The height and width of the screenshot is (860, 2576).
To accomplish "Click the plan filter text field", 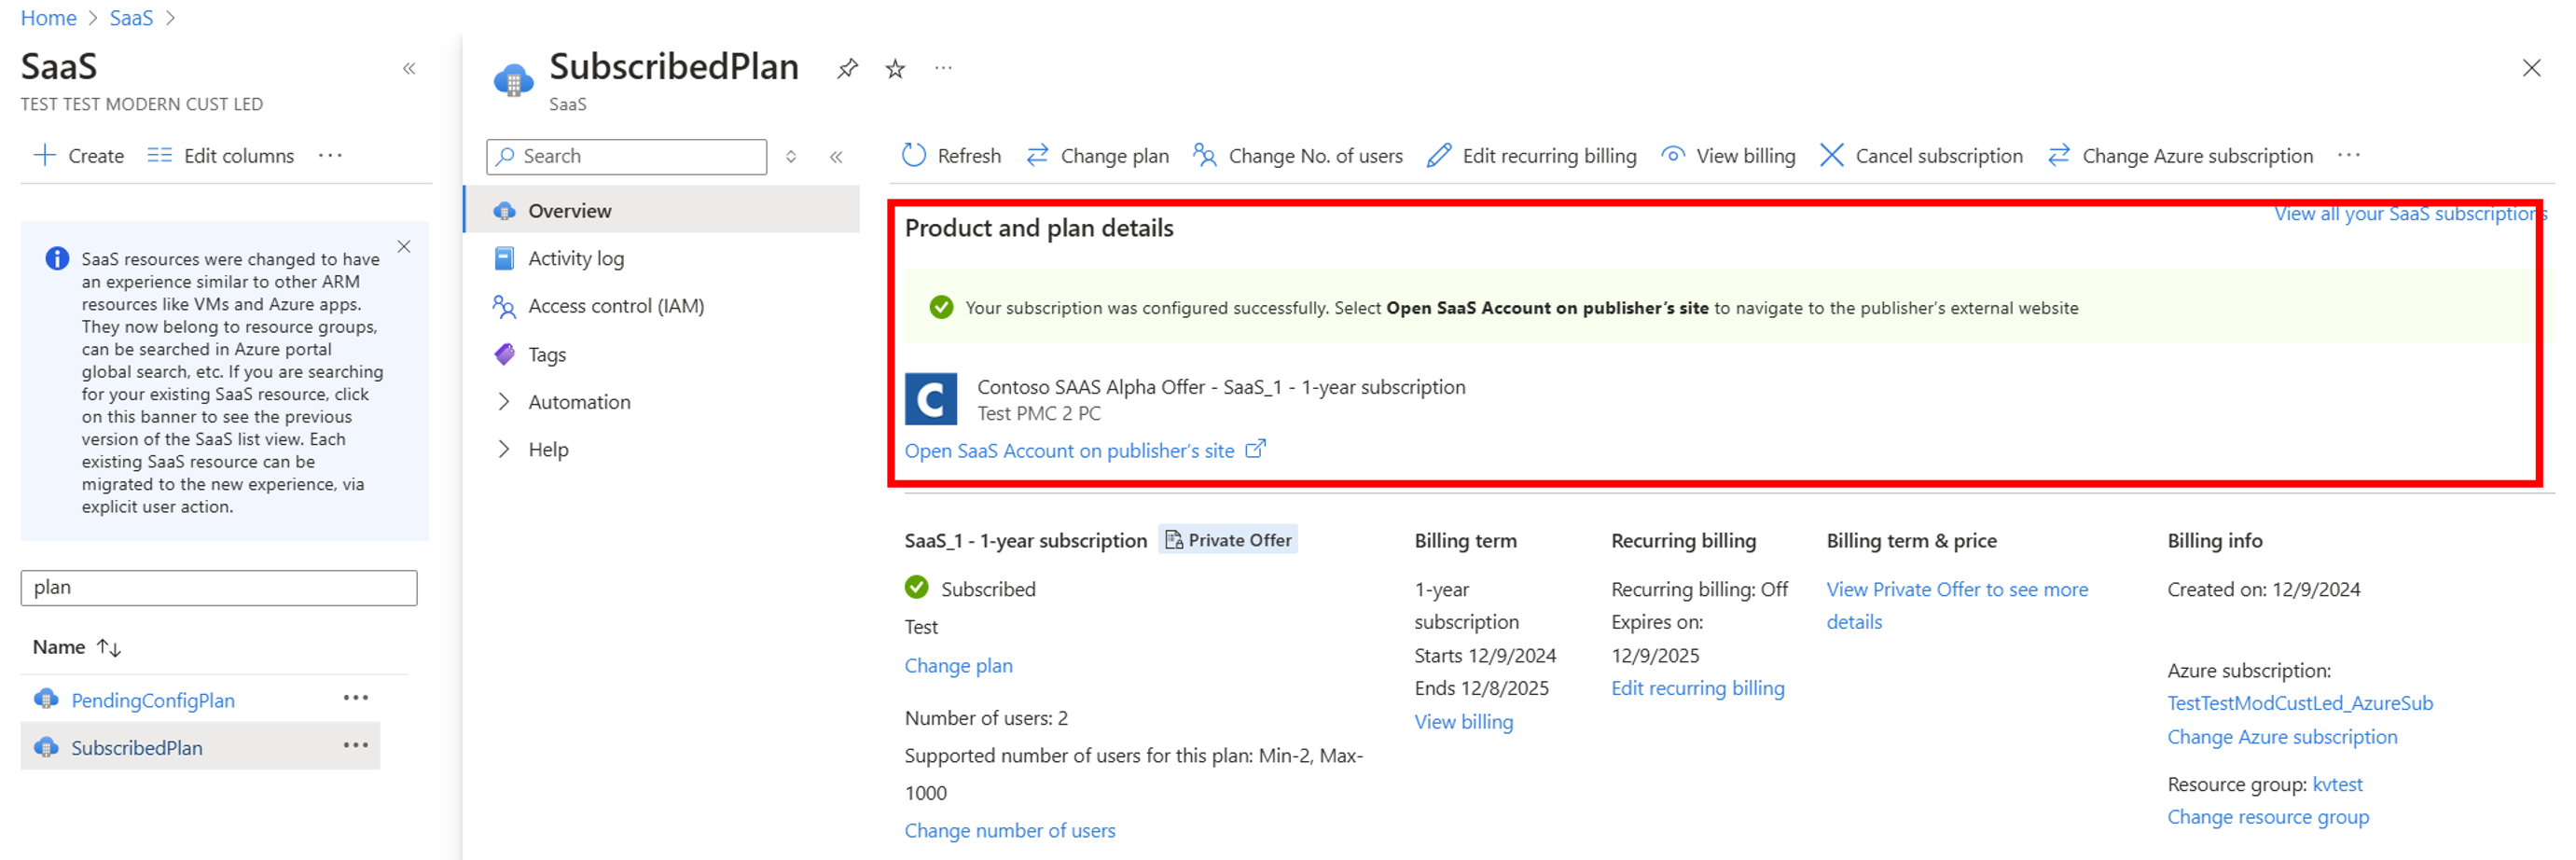I will pyautogui.click(x=219, y=587).
